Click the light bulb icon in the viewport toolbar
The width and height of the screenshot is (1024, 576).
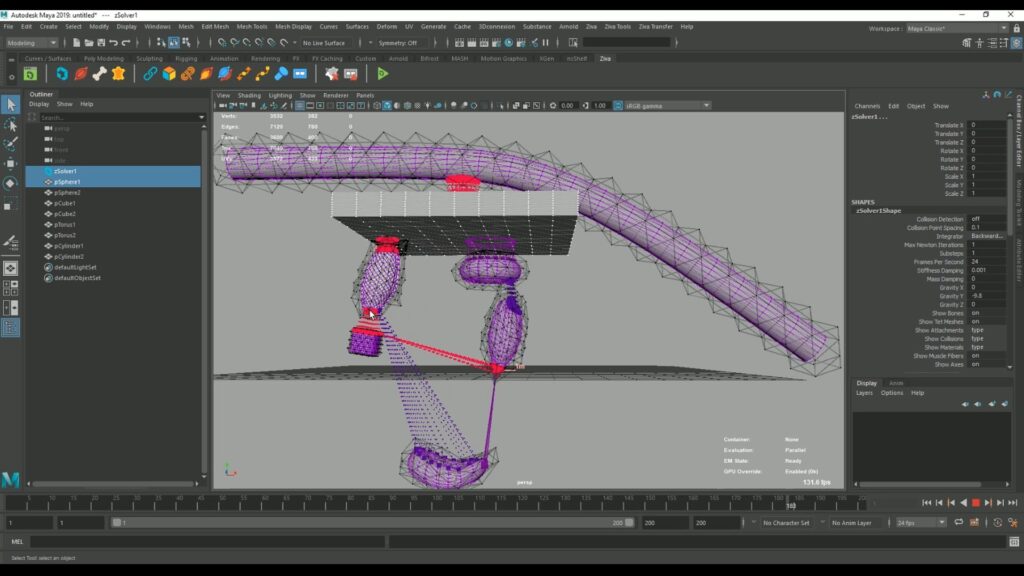pos(428,105)
